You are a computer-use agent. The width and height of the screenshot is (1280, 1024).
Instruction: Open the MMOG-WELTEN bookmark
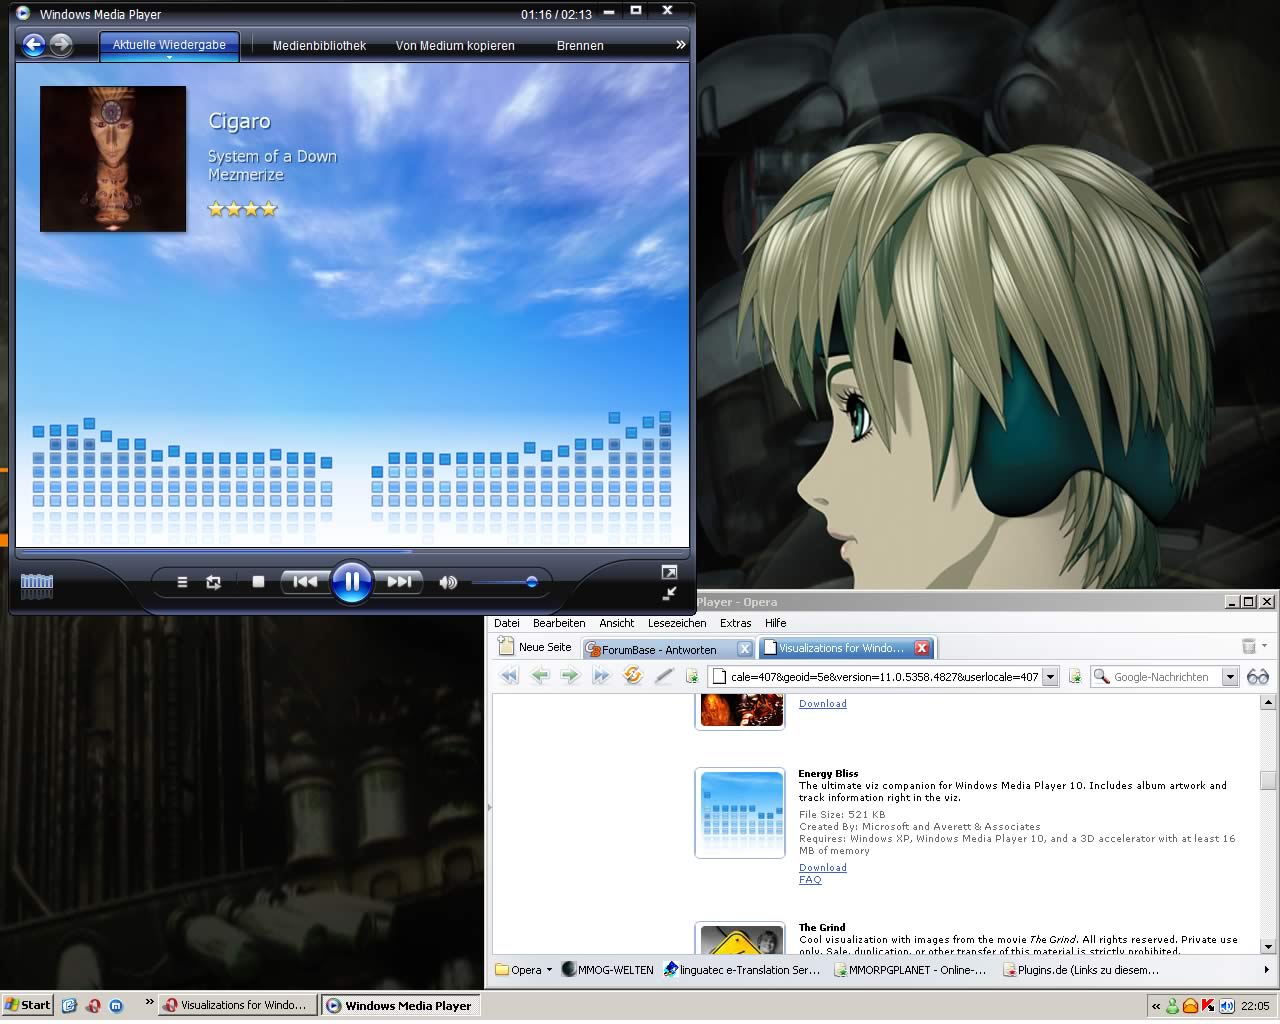tap(608, 970)
